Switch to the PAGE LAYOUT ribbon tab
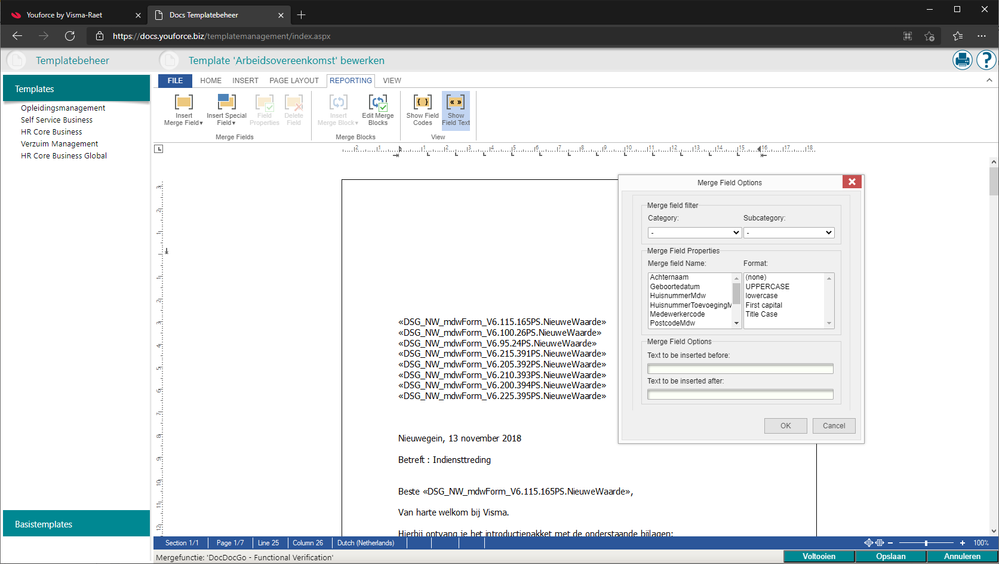The width and height of the screenshot is (999, 564). pyautogui.click(x=294, y=80)
